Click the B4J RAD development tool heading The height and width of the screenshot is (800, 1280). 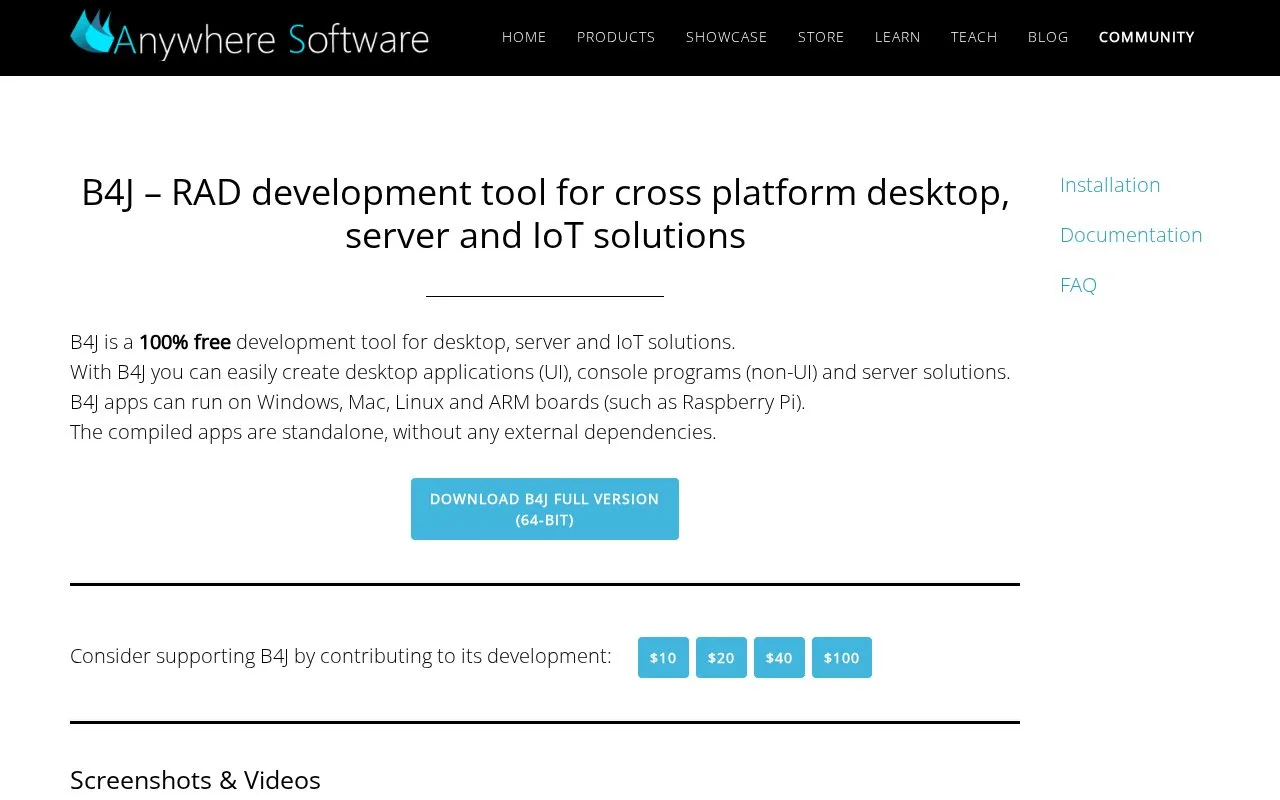pos(545,213)
